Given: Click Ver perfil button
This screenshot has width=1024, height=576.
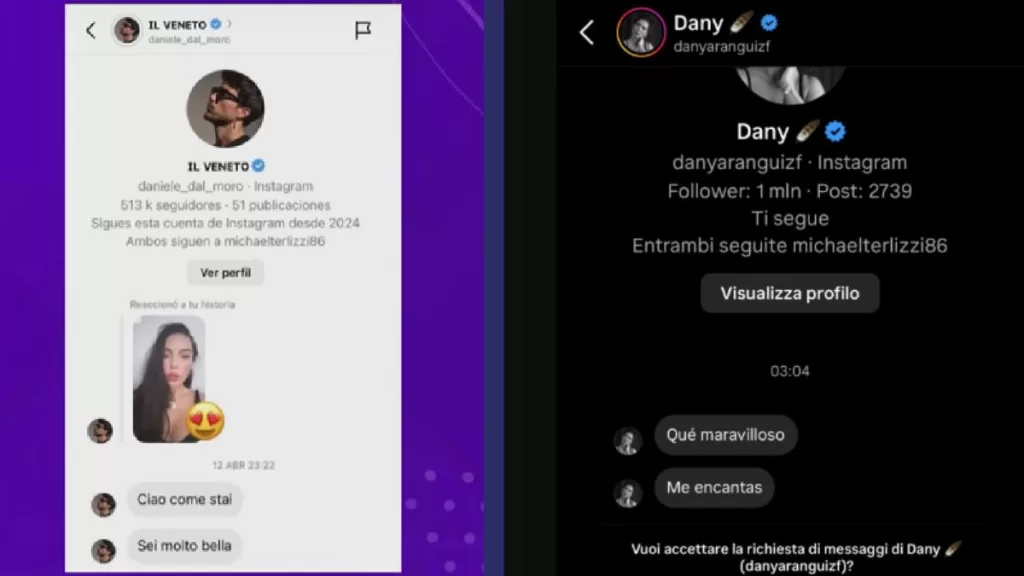Looking at the screenshot, I should tap(225, 272).
